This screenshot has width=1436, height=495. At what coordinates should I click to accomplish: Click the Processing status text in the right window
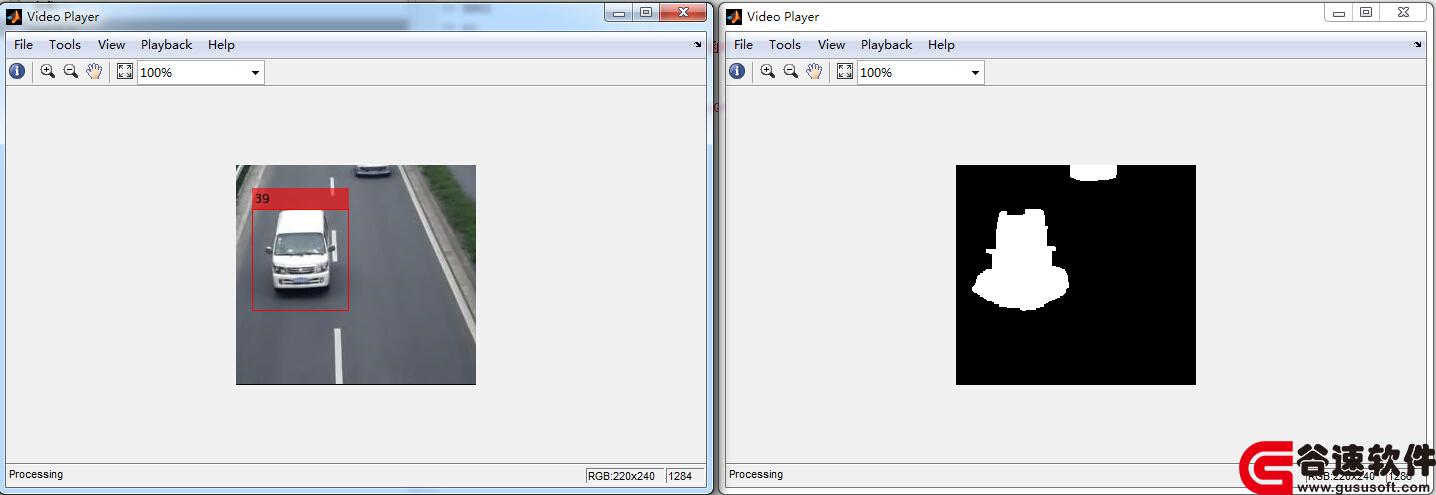point(756,474)
